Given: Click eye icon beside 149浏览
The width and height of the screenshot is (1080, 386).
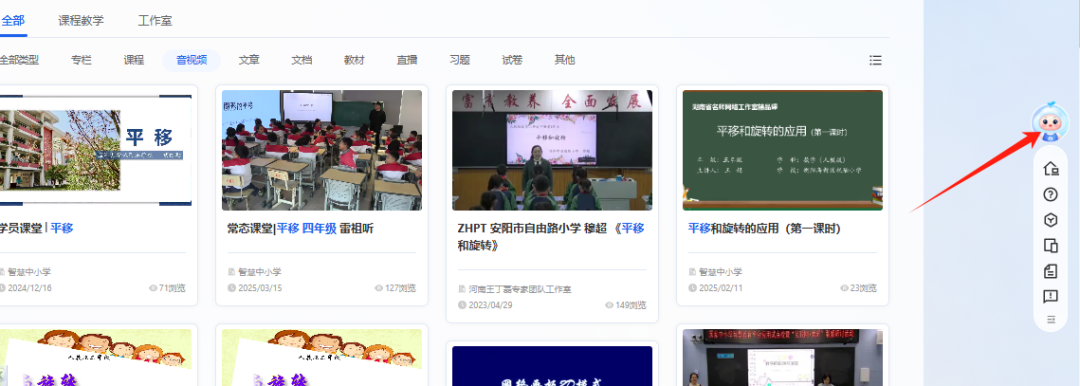Looking at the screenshot, I should coord(609,305).
